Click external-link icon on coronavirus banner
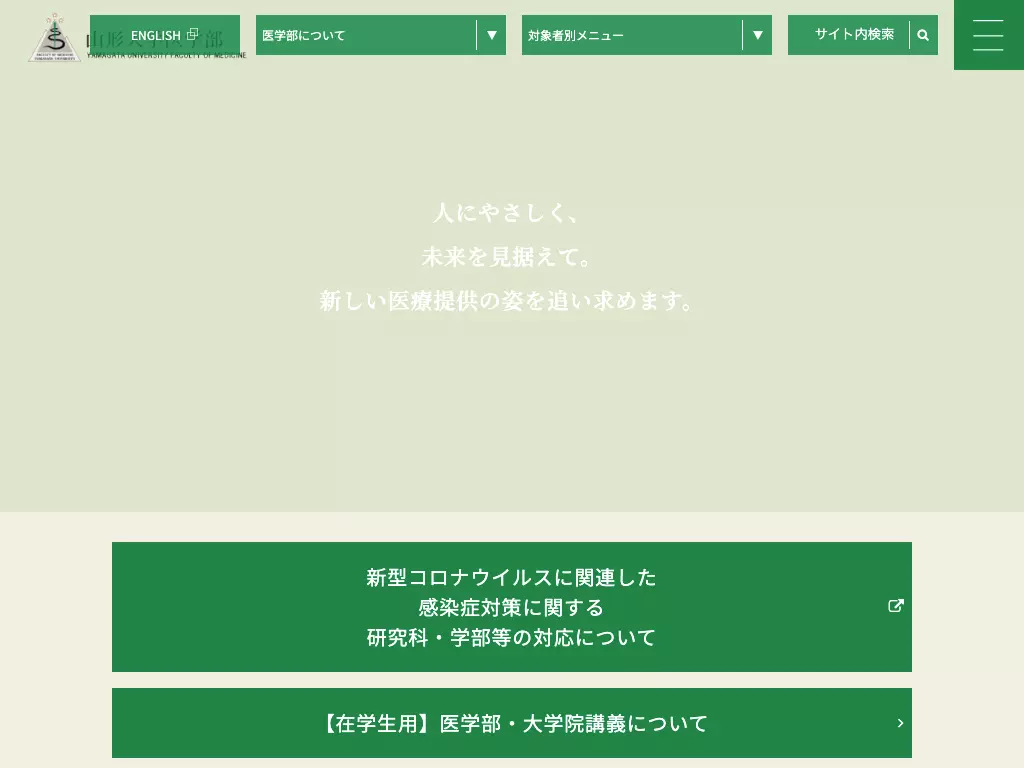Image resolution: width=1024 pixels, height=768 pixels. (896, 606)
